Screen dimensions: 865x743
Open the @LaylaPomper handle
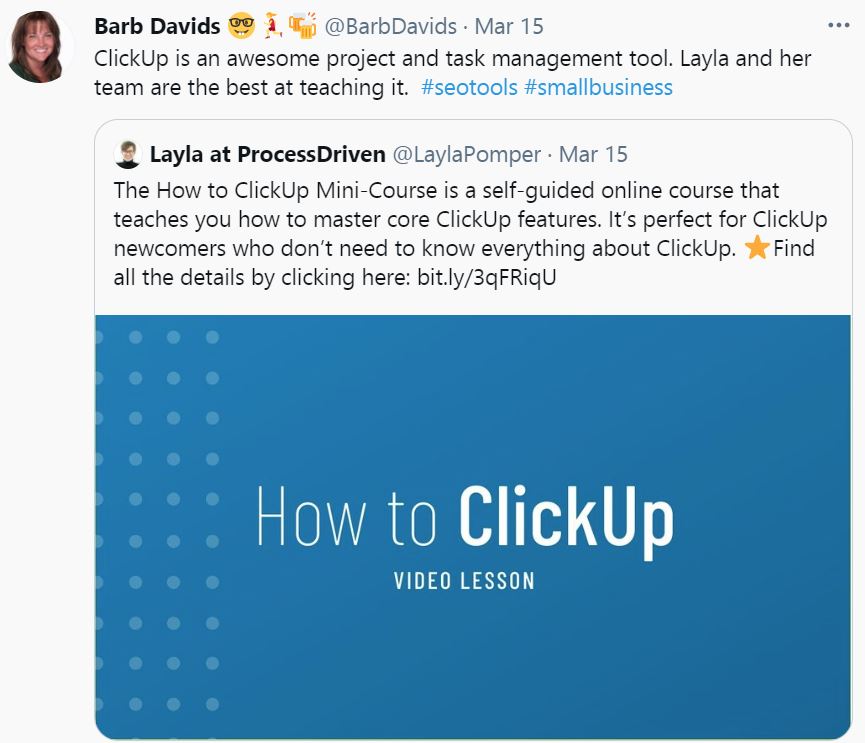coord(467,154)
